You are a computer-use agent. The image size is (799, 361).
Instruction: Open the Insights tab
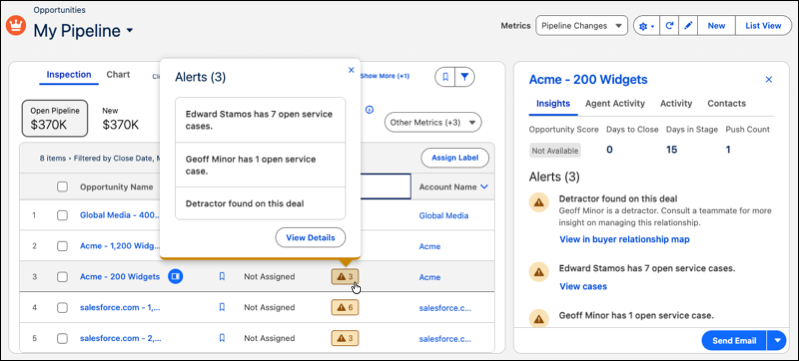[x=553, y=104]
